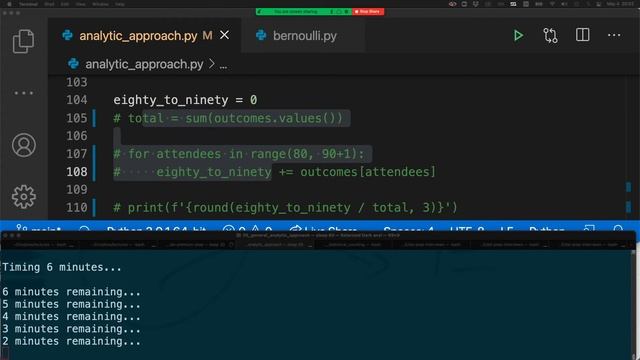640x360 pixels.
Task: Open the Apple menu in menu bar
Action: click(9, 4)
